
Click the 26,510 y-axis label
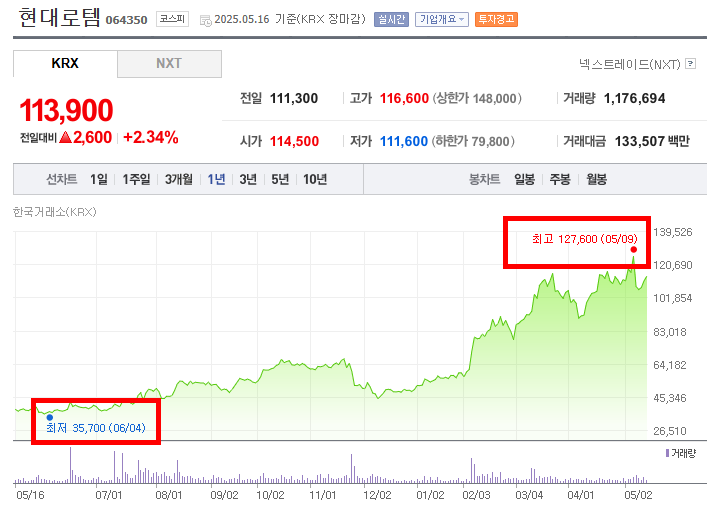tap(670, 431)
